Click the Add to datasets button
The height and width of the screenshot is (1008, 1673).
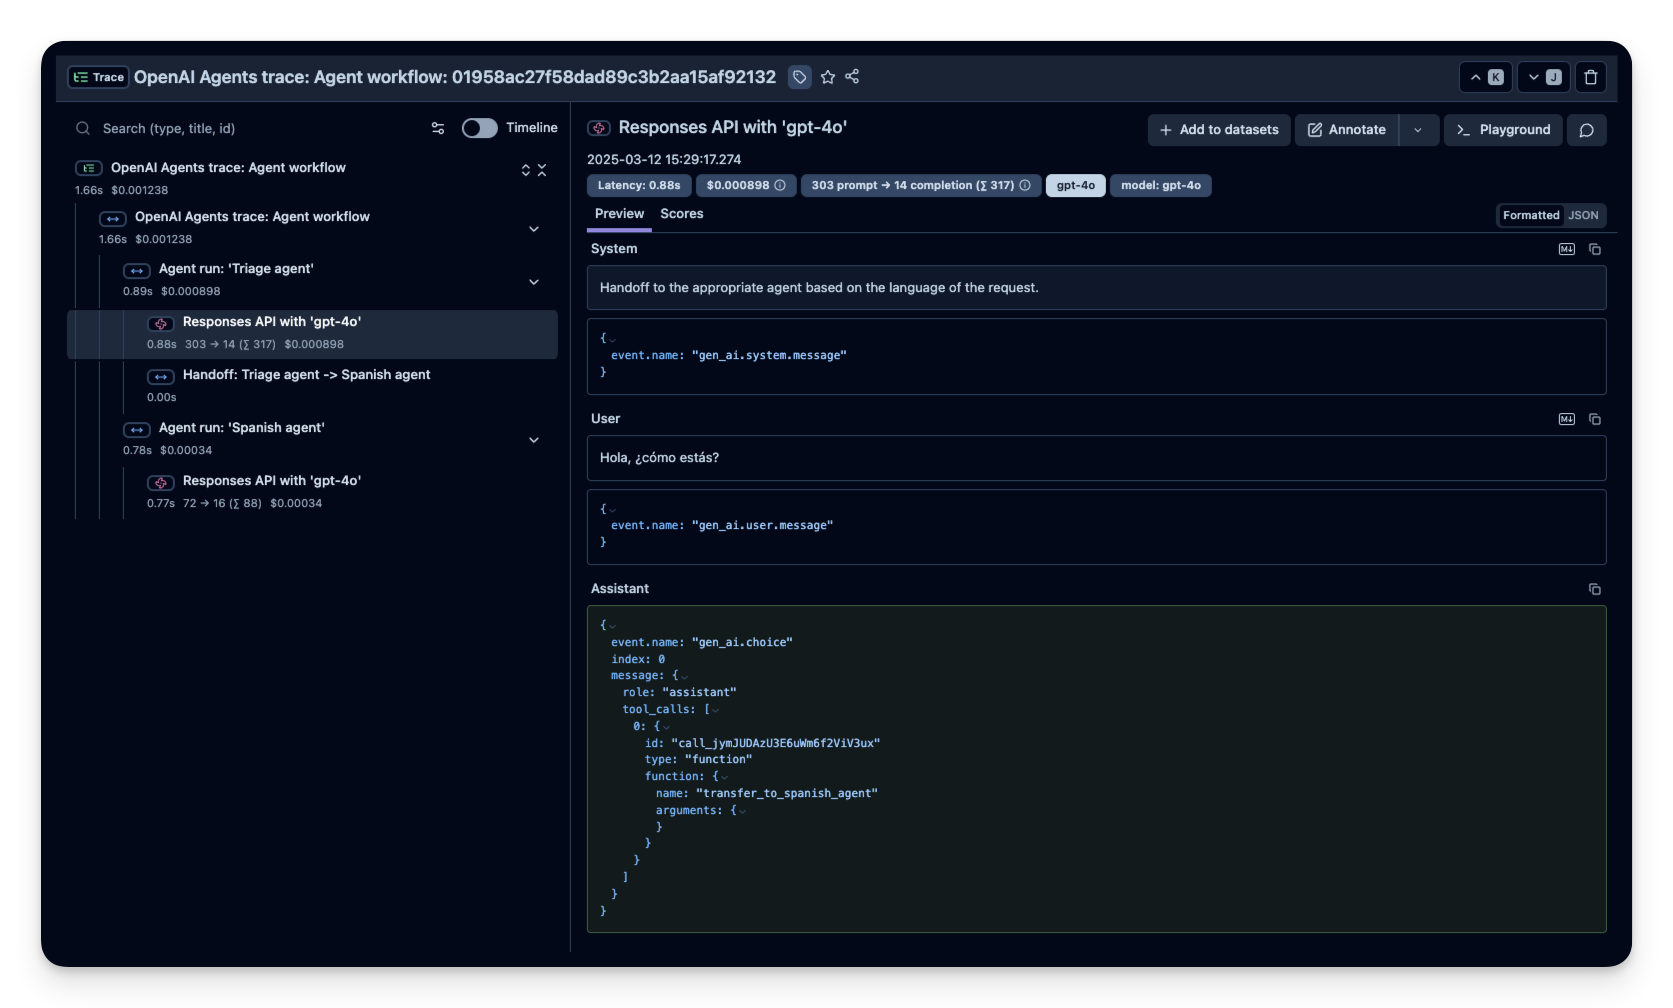coord(1219,130)
